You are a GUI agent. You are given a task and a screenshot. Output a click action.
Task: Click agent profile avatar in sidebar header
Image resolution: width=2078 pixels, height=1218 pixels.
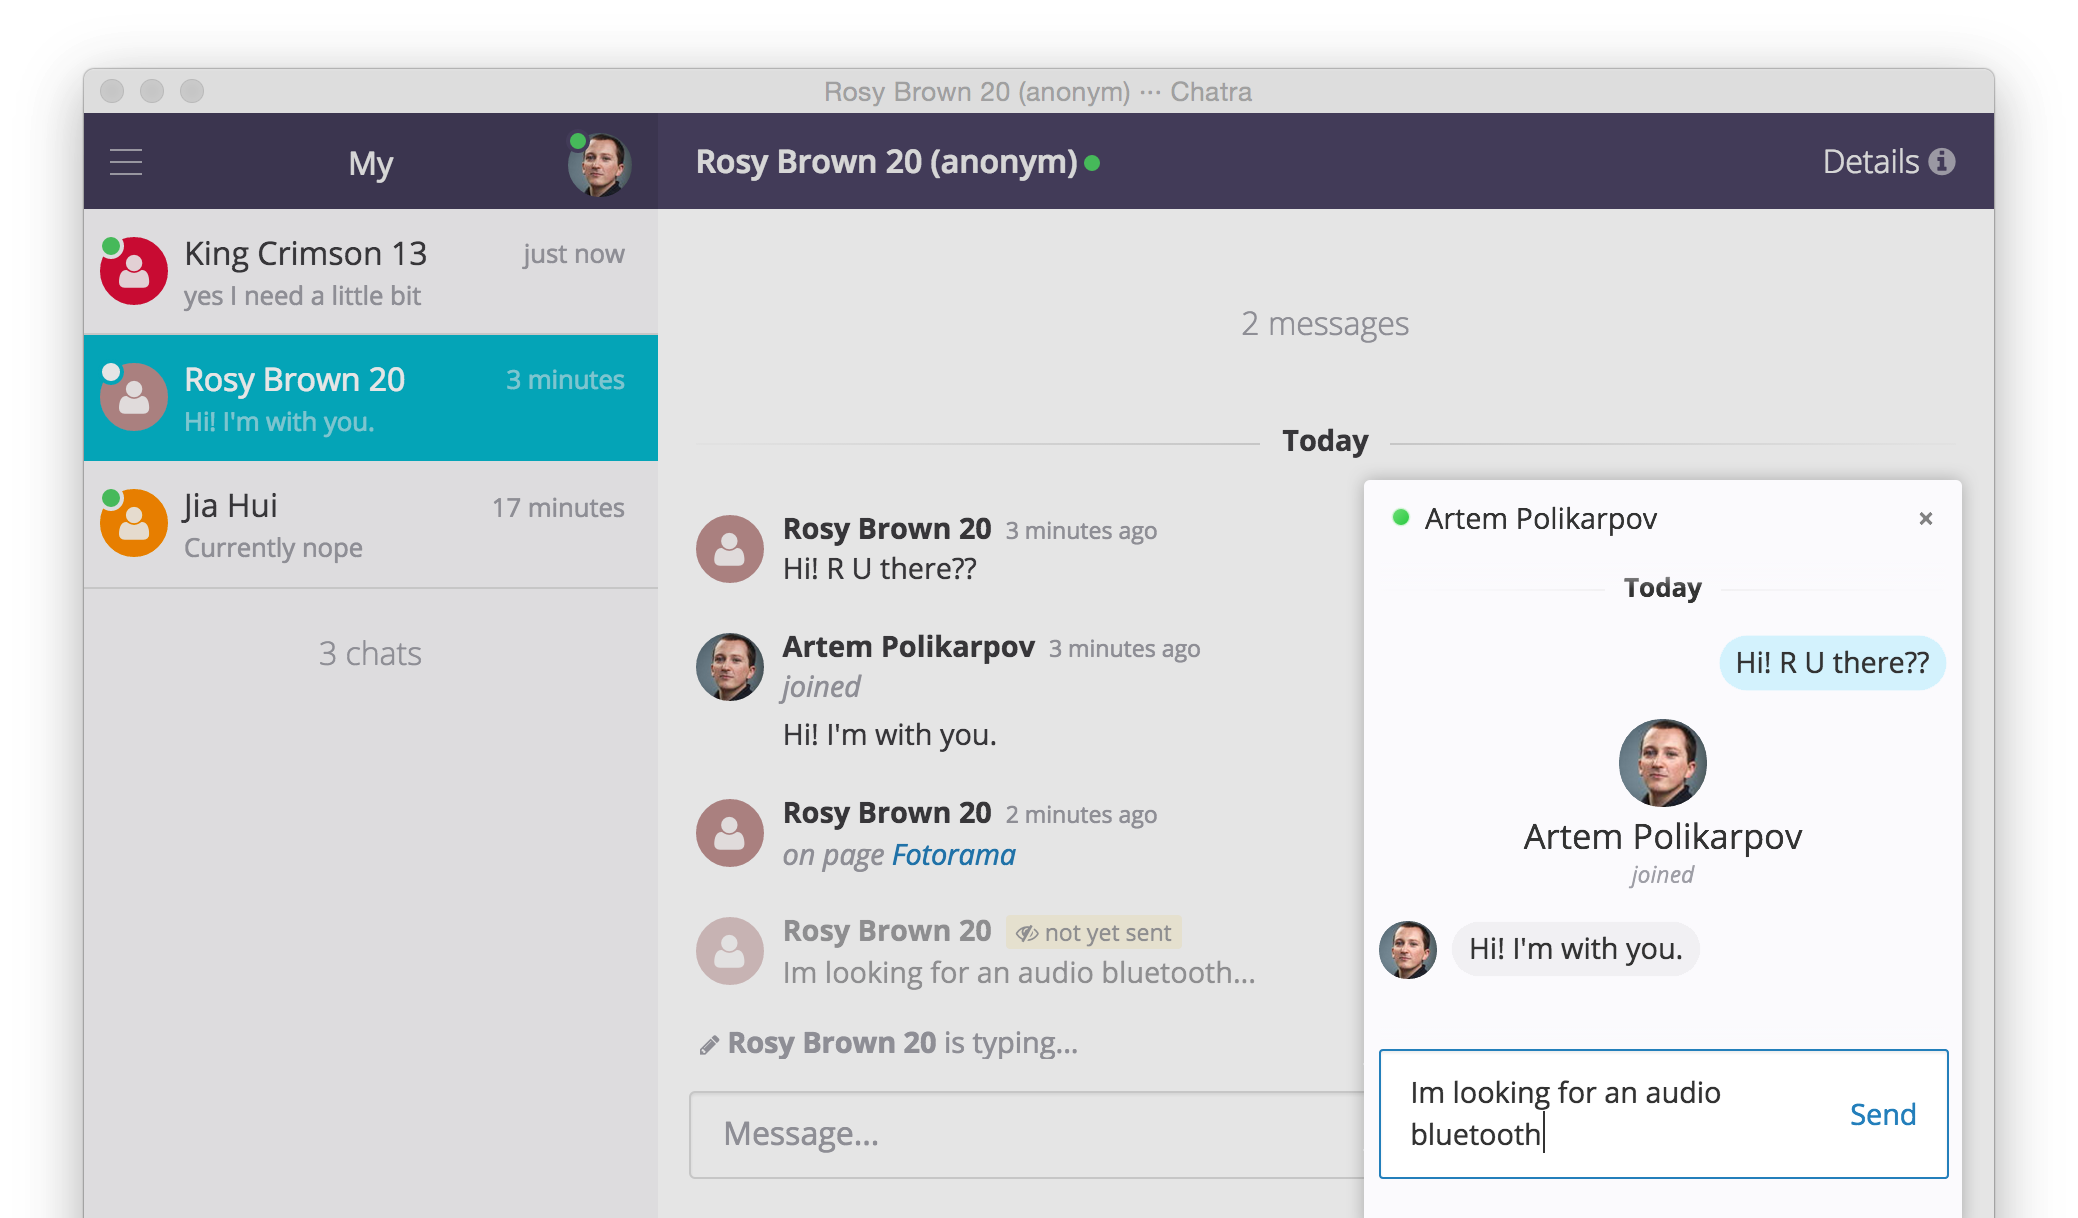[x=600, y=164]
